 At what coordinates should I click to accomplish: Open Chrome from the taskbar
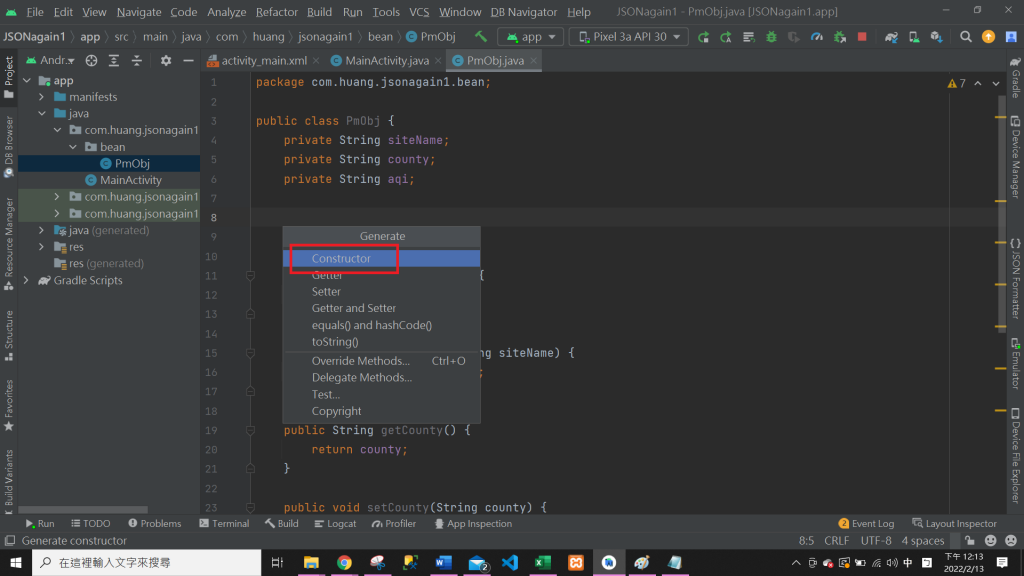pyautogui.click(x=344, y=562)
